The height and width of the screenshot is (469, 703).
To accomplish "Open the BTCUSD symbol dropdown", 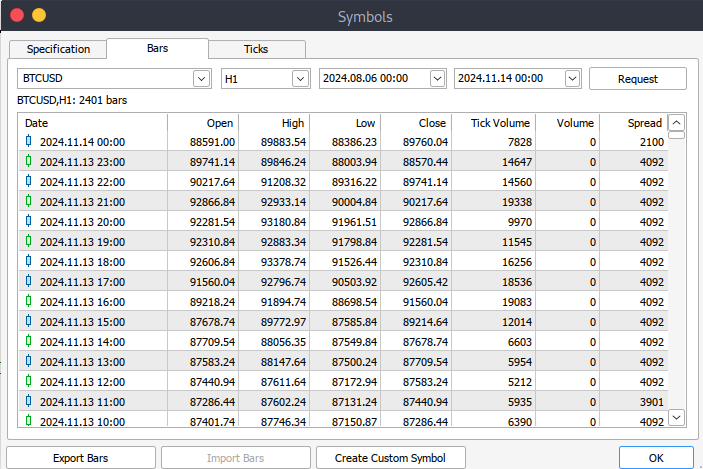I will pos(200,78).
